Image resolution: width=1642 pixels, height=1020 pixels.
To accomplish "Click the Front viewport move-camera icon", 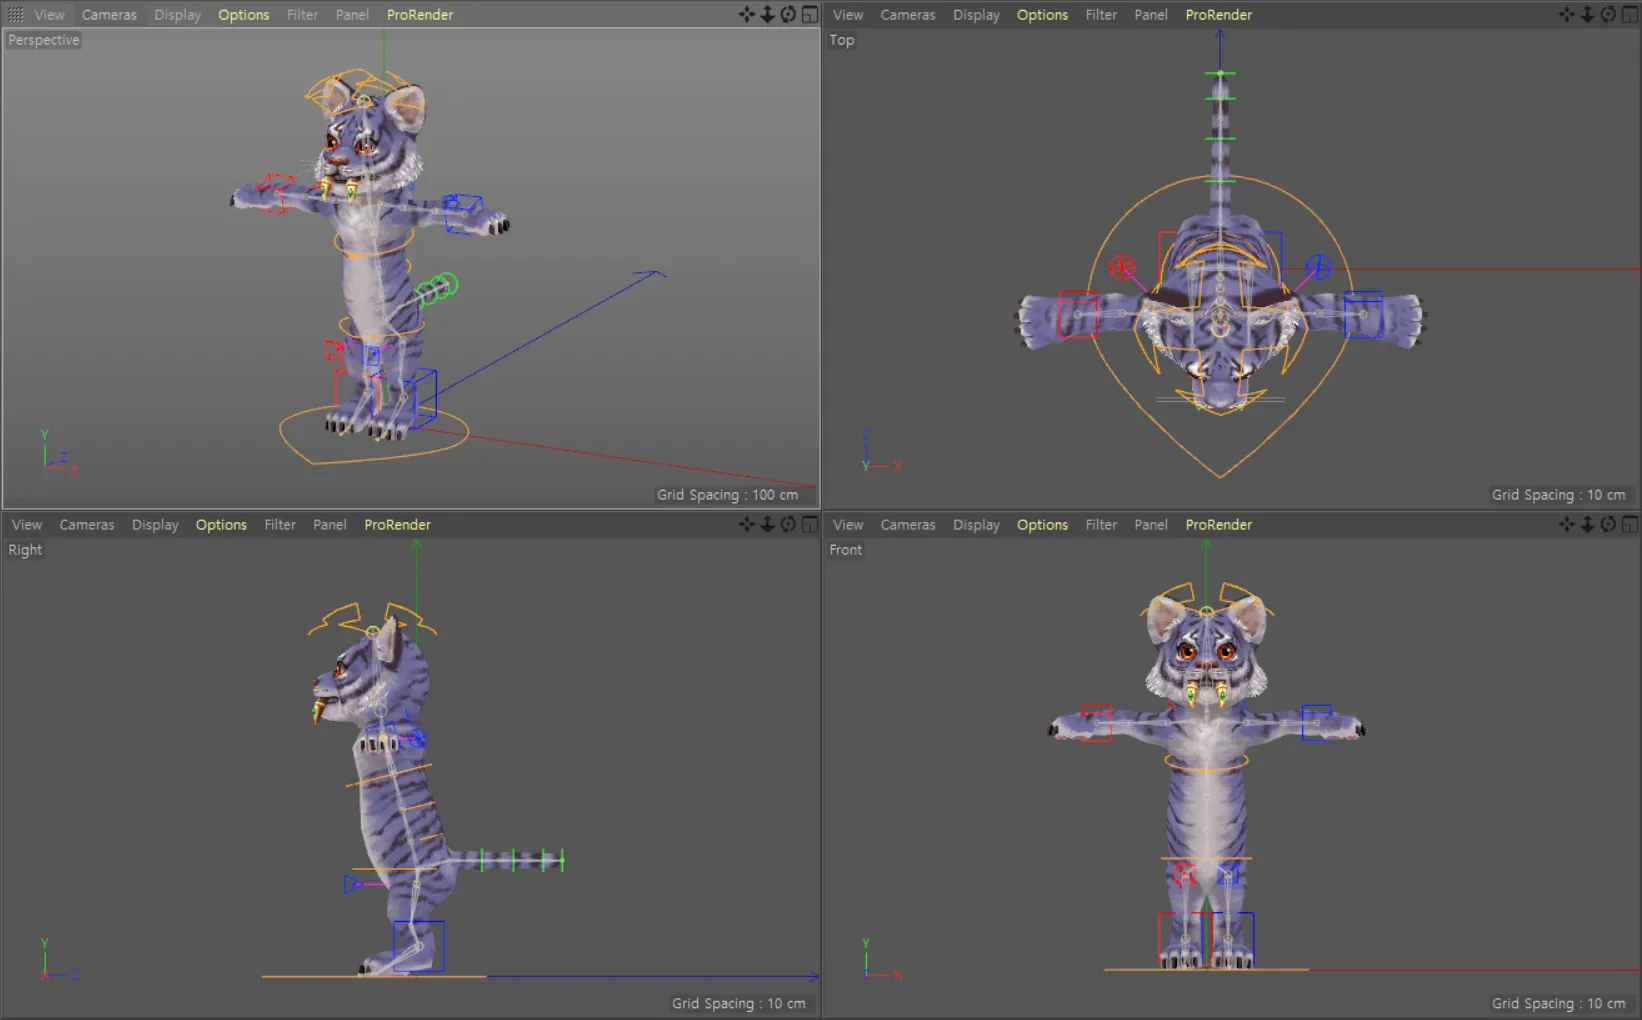I will click(1567, 524).
